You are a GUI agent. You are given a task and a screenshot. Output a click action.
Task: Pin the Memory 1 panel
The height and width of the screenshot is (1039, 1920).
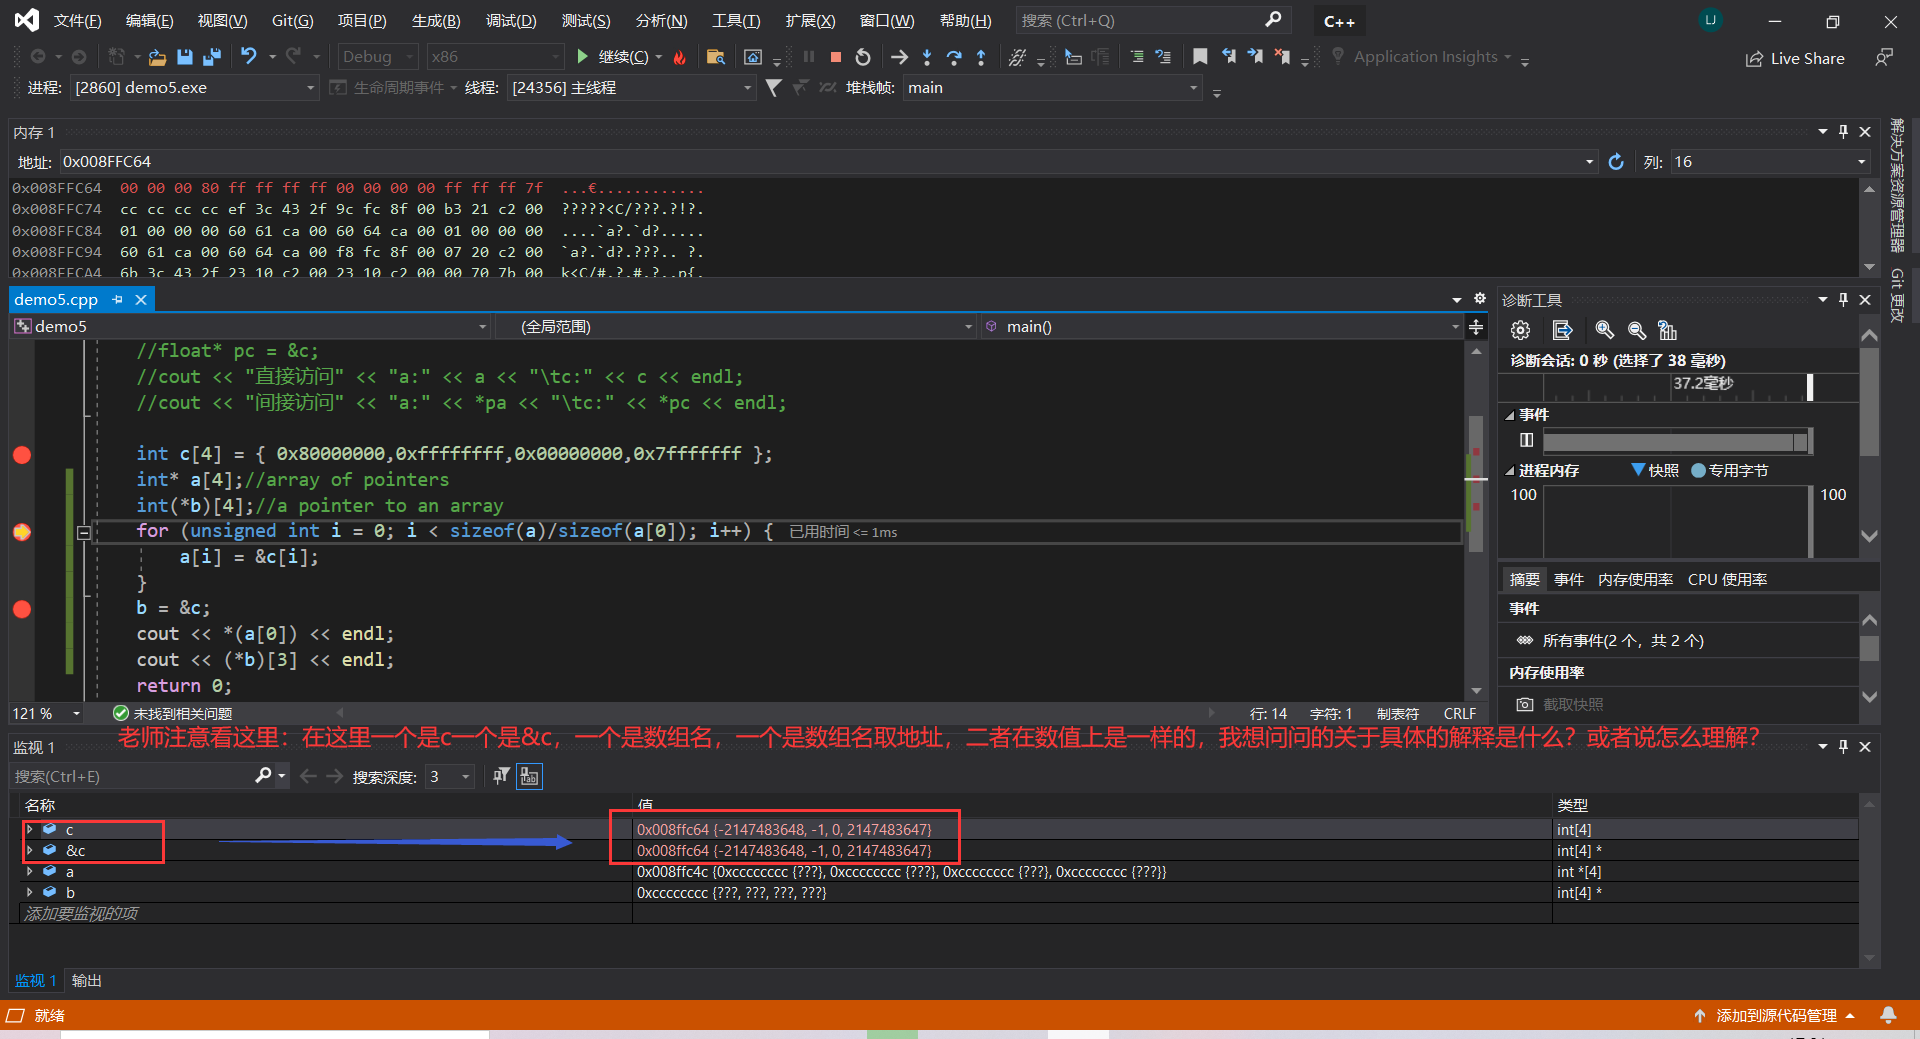pyautogui.click(x=1843, y=132)
